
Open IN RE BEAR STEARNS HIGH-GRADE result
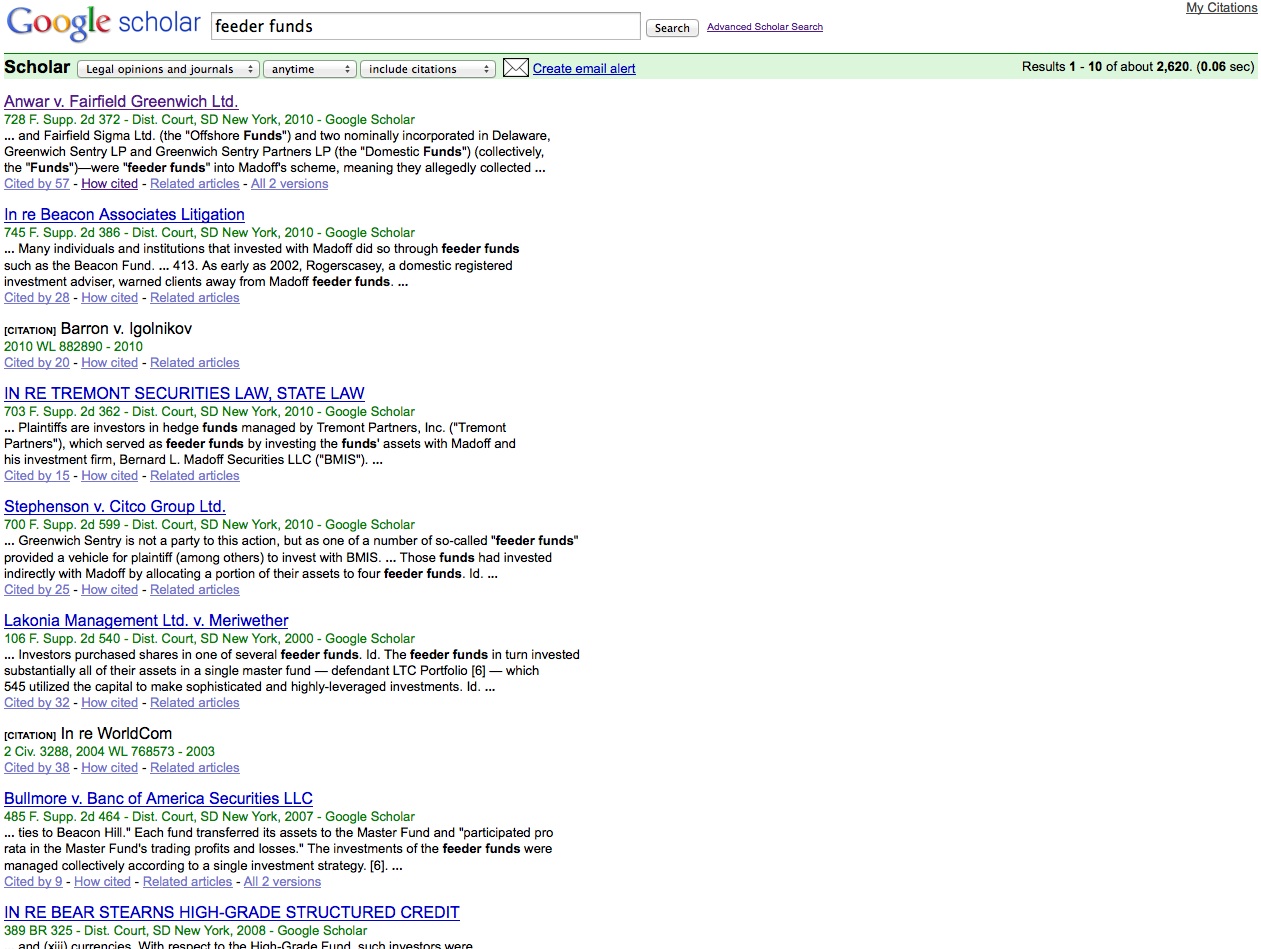click(x=232, y=913)
